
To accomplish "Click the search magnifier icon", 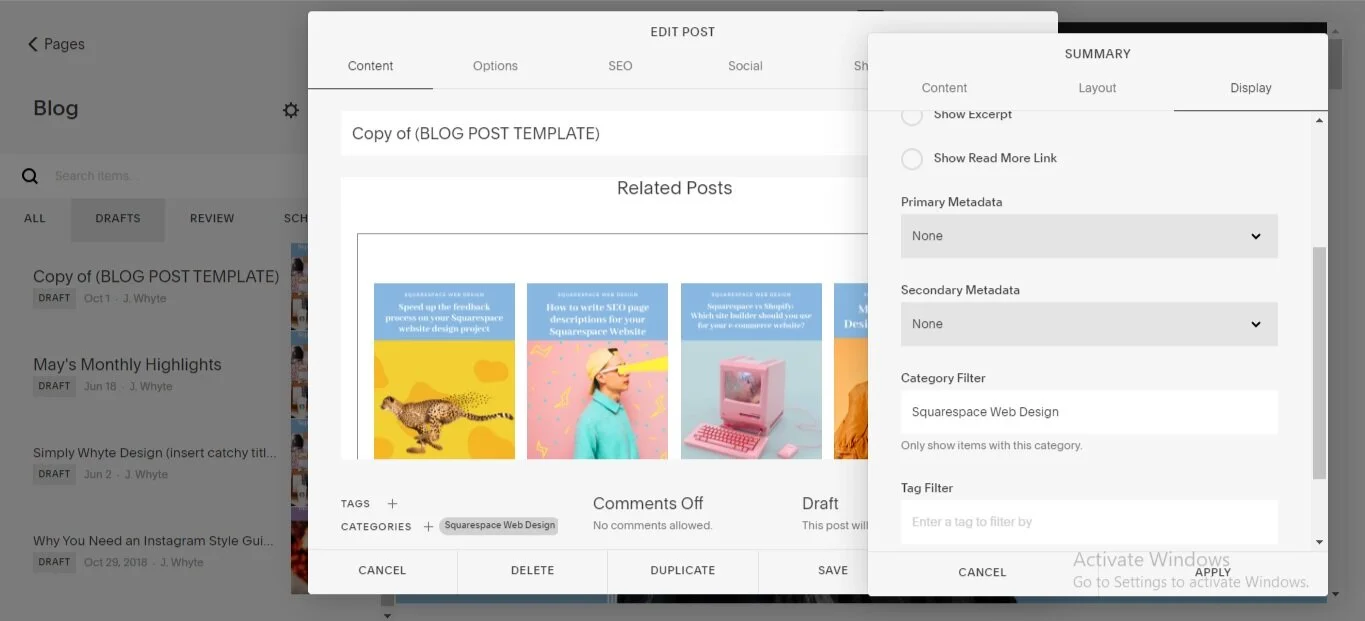I will (30, 176).
